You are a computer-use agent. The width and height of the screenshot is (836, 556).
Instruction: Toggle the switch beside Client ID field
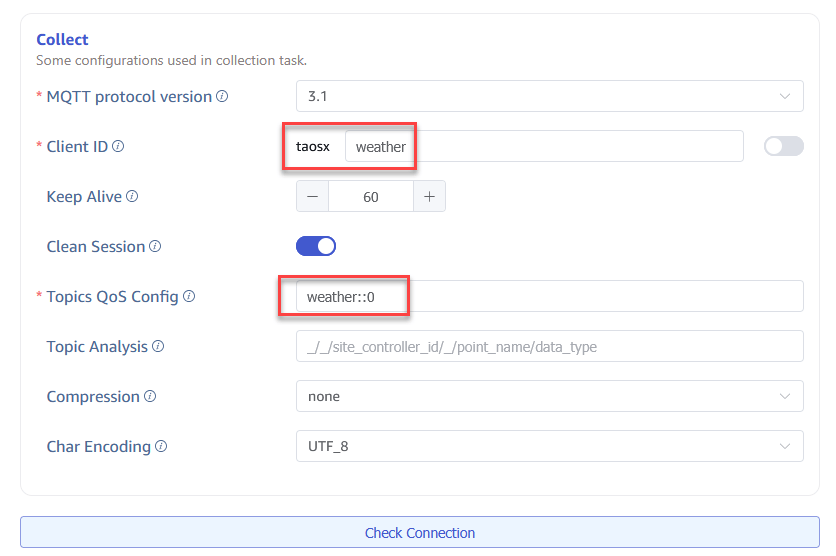[783, 146]
